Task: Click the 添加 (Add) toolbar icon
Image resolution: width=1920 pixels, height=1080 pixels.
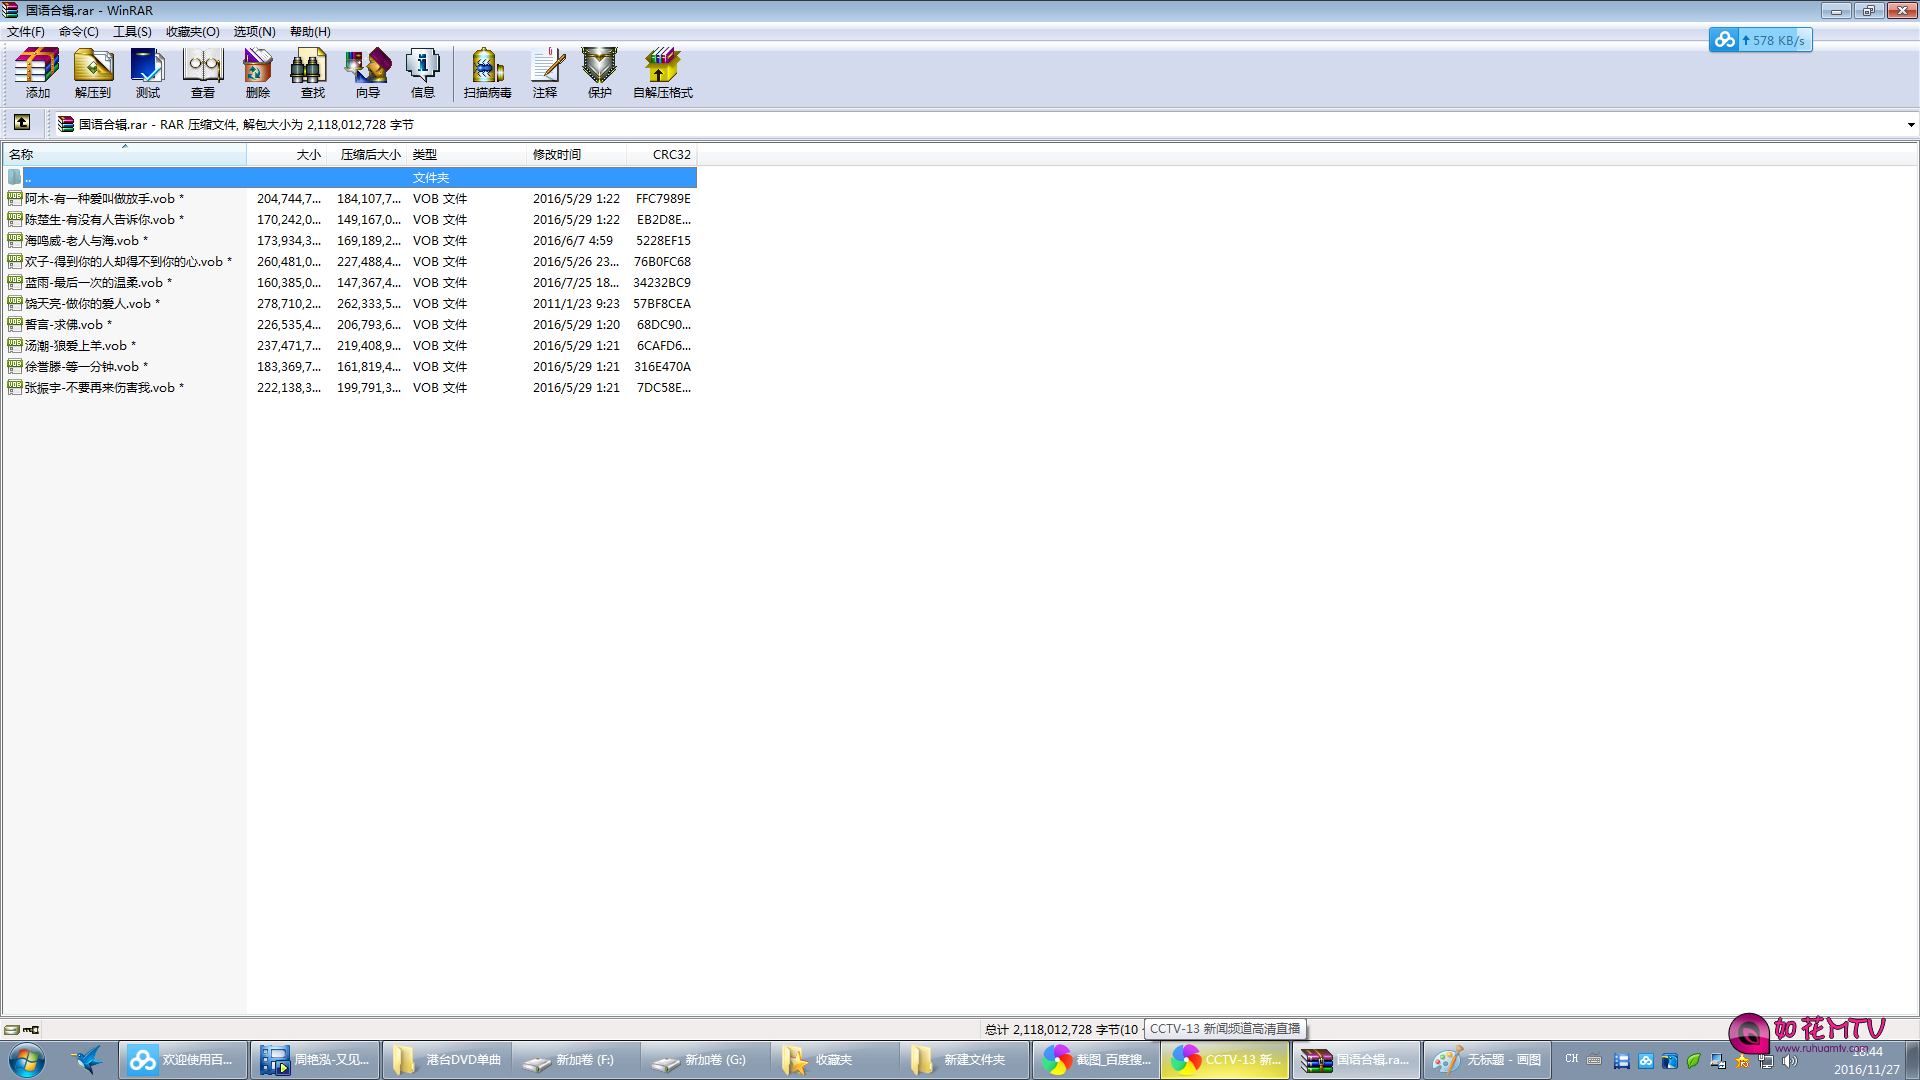Action: click(x=38, y=73)
